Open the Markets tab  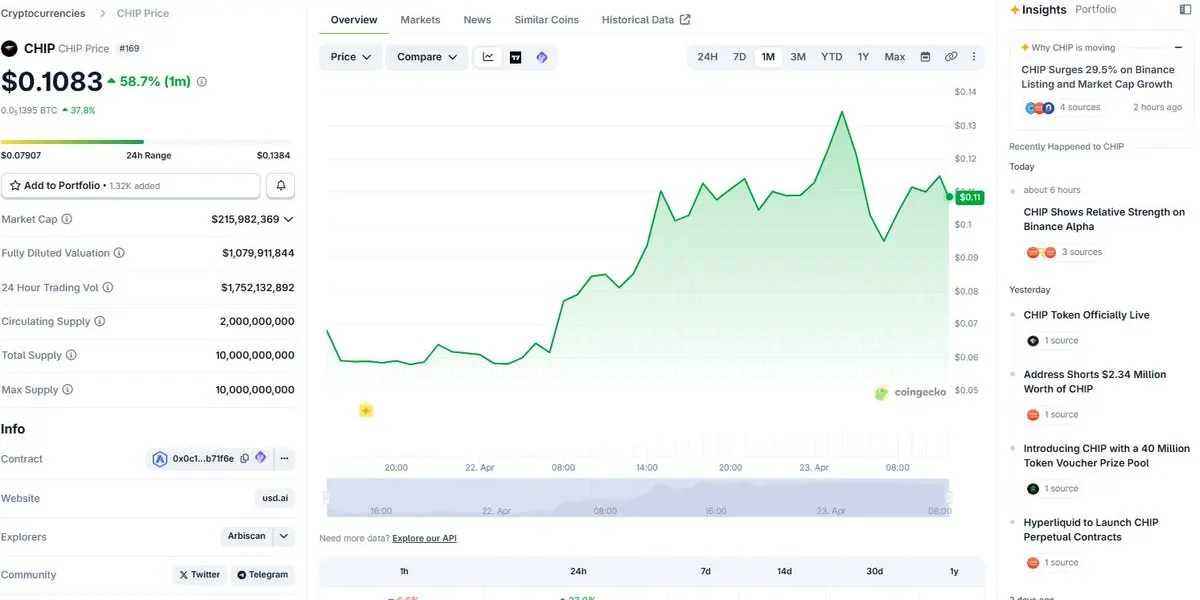(x=420, y=20)
